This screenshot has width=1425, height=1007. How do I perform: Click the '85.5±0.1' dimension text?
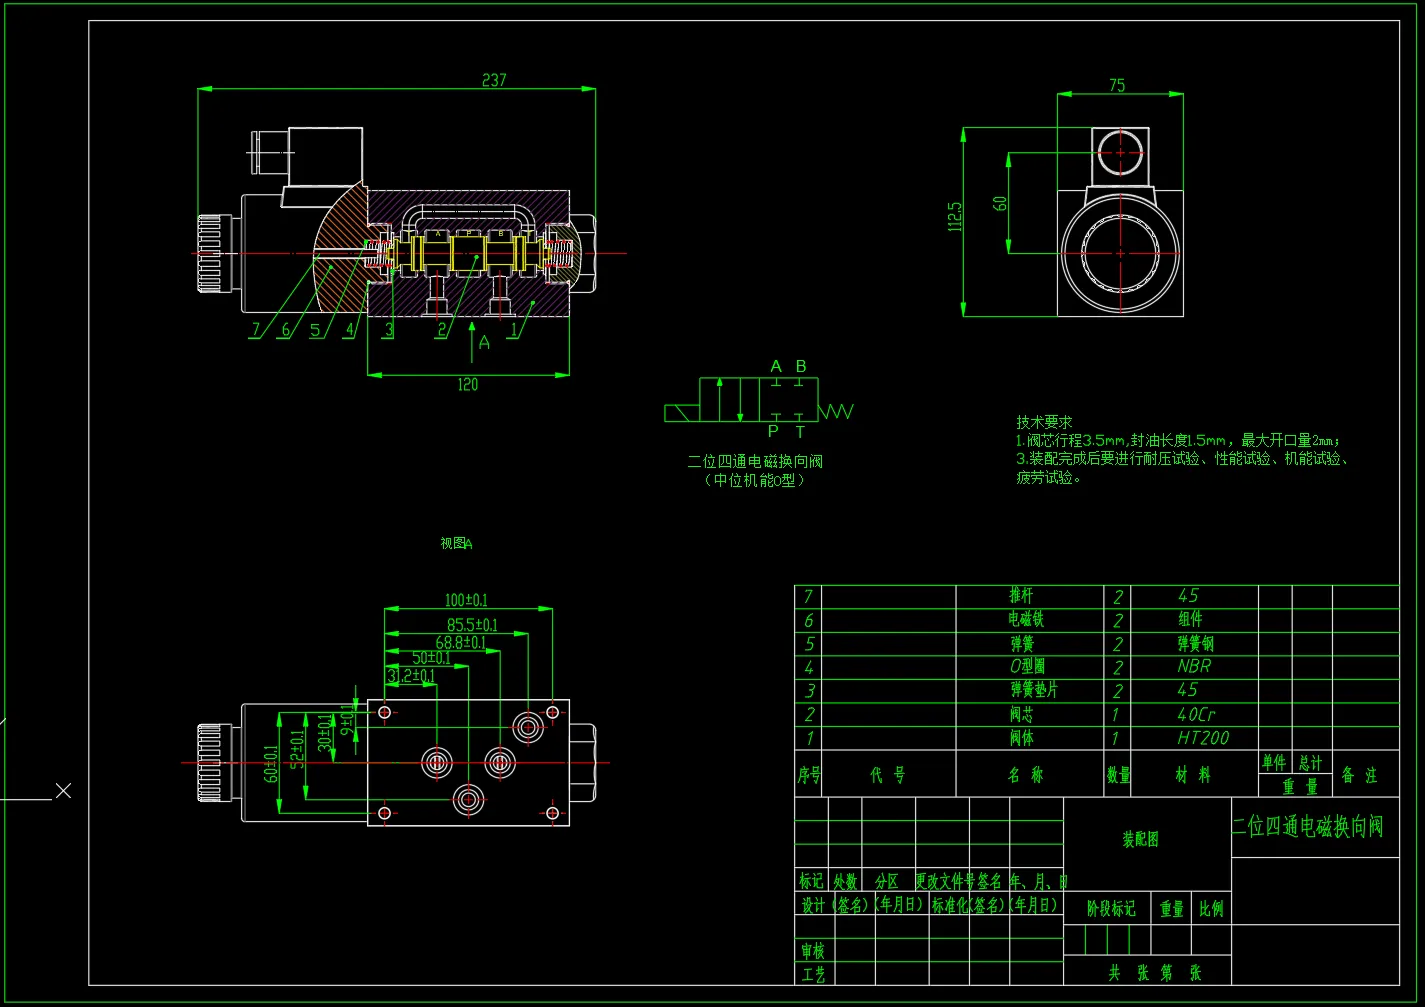point(472,625)
